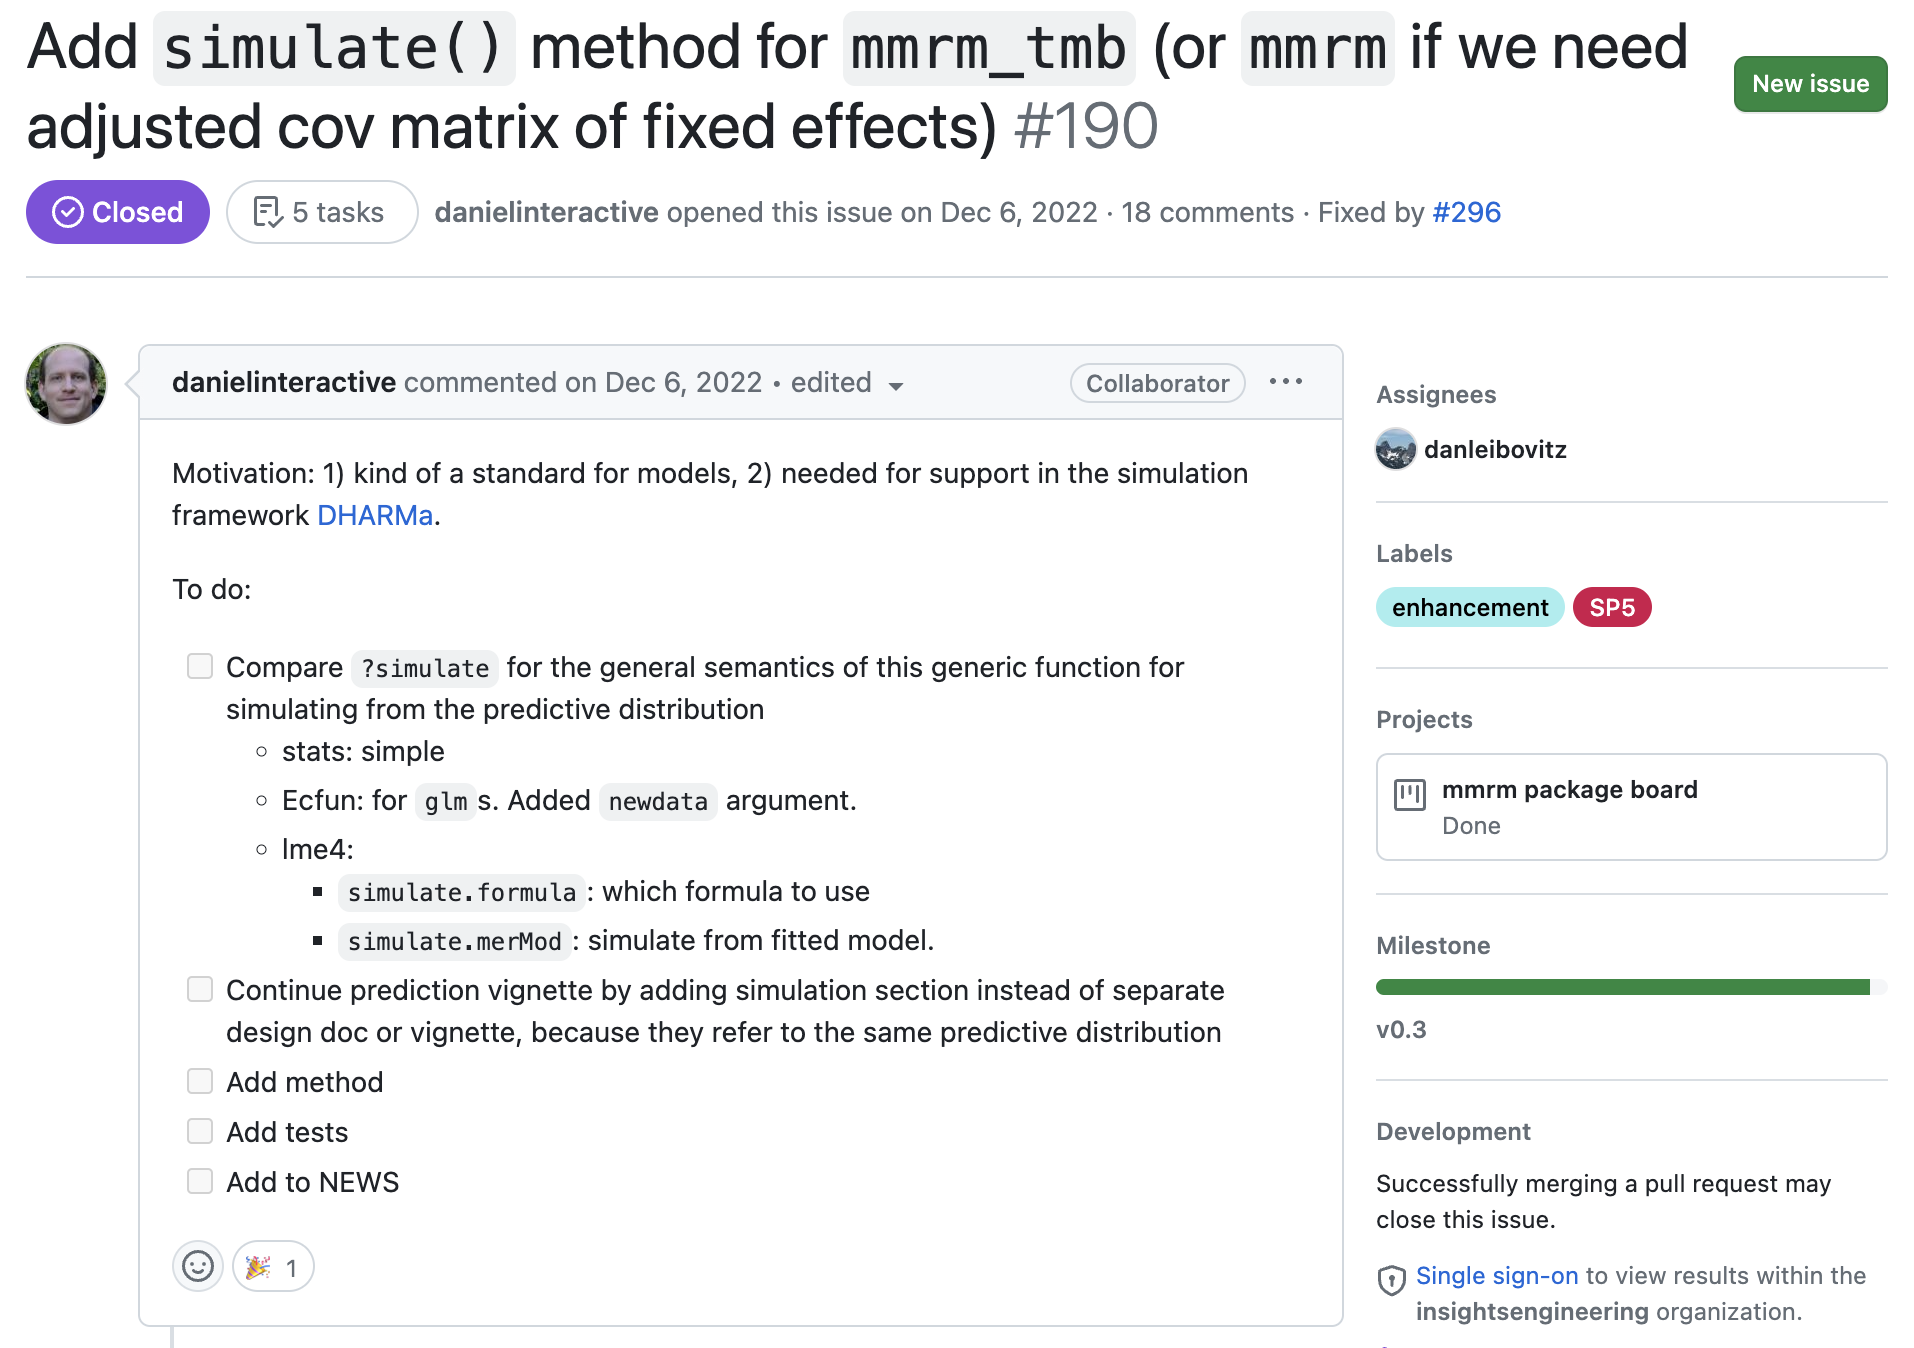Open linked pull request #296
Viewport: 1914px width, 1348px height.
(x=1466, y=212)
